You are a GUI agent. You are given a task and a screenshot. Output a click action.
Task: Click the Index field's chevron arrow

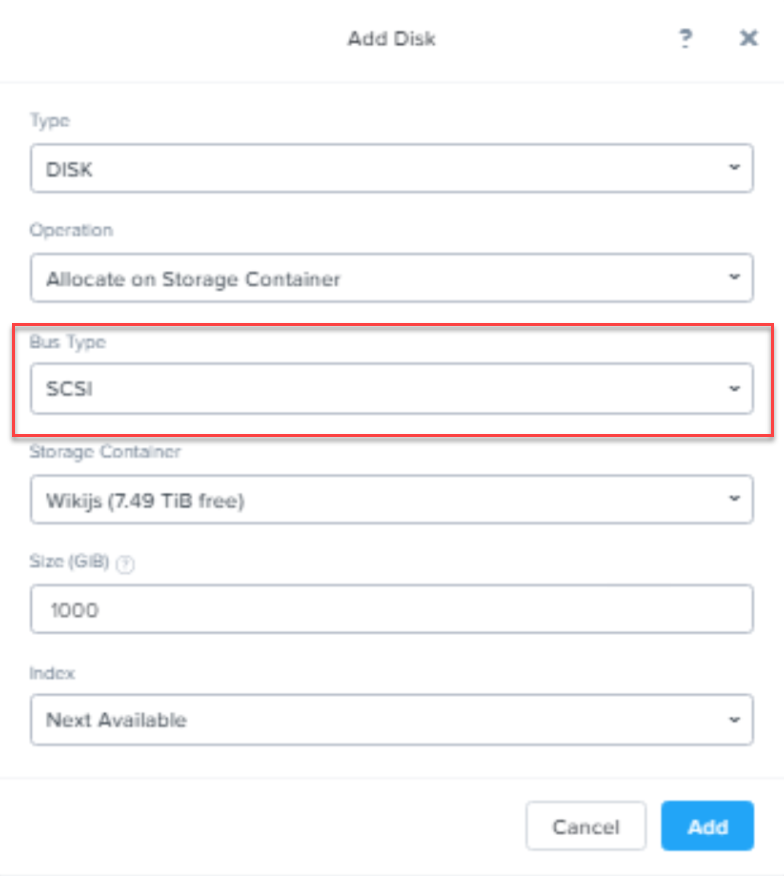click(734, 720)
